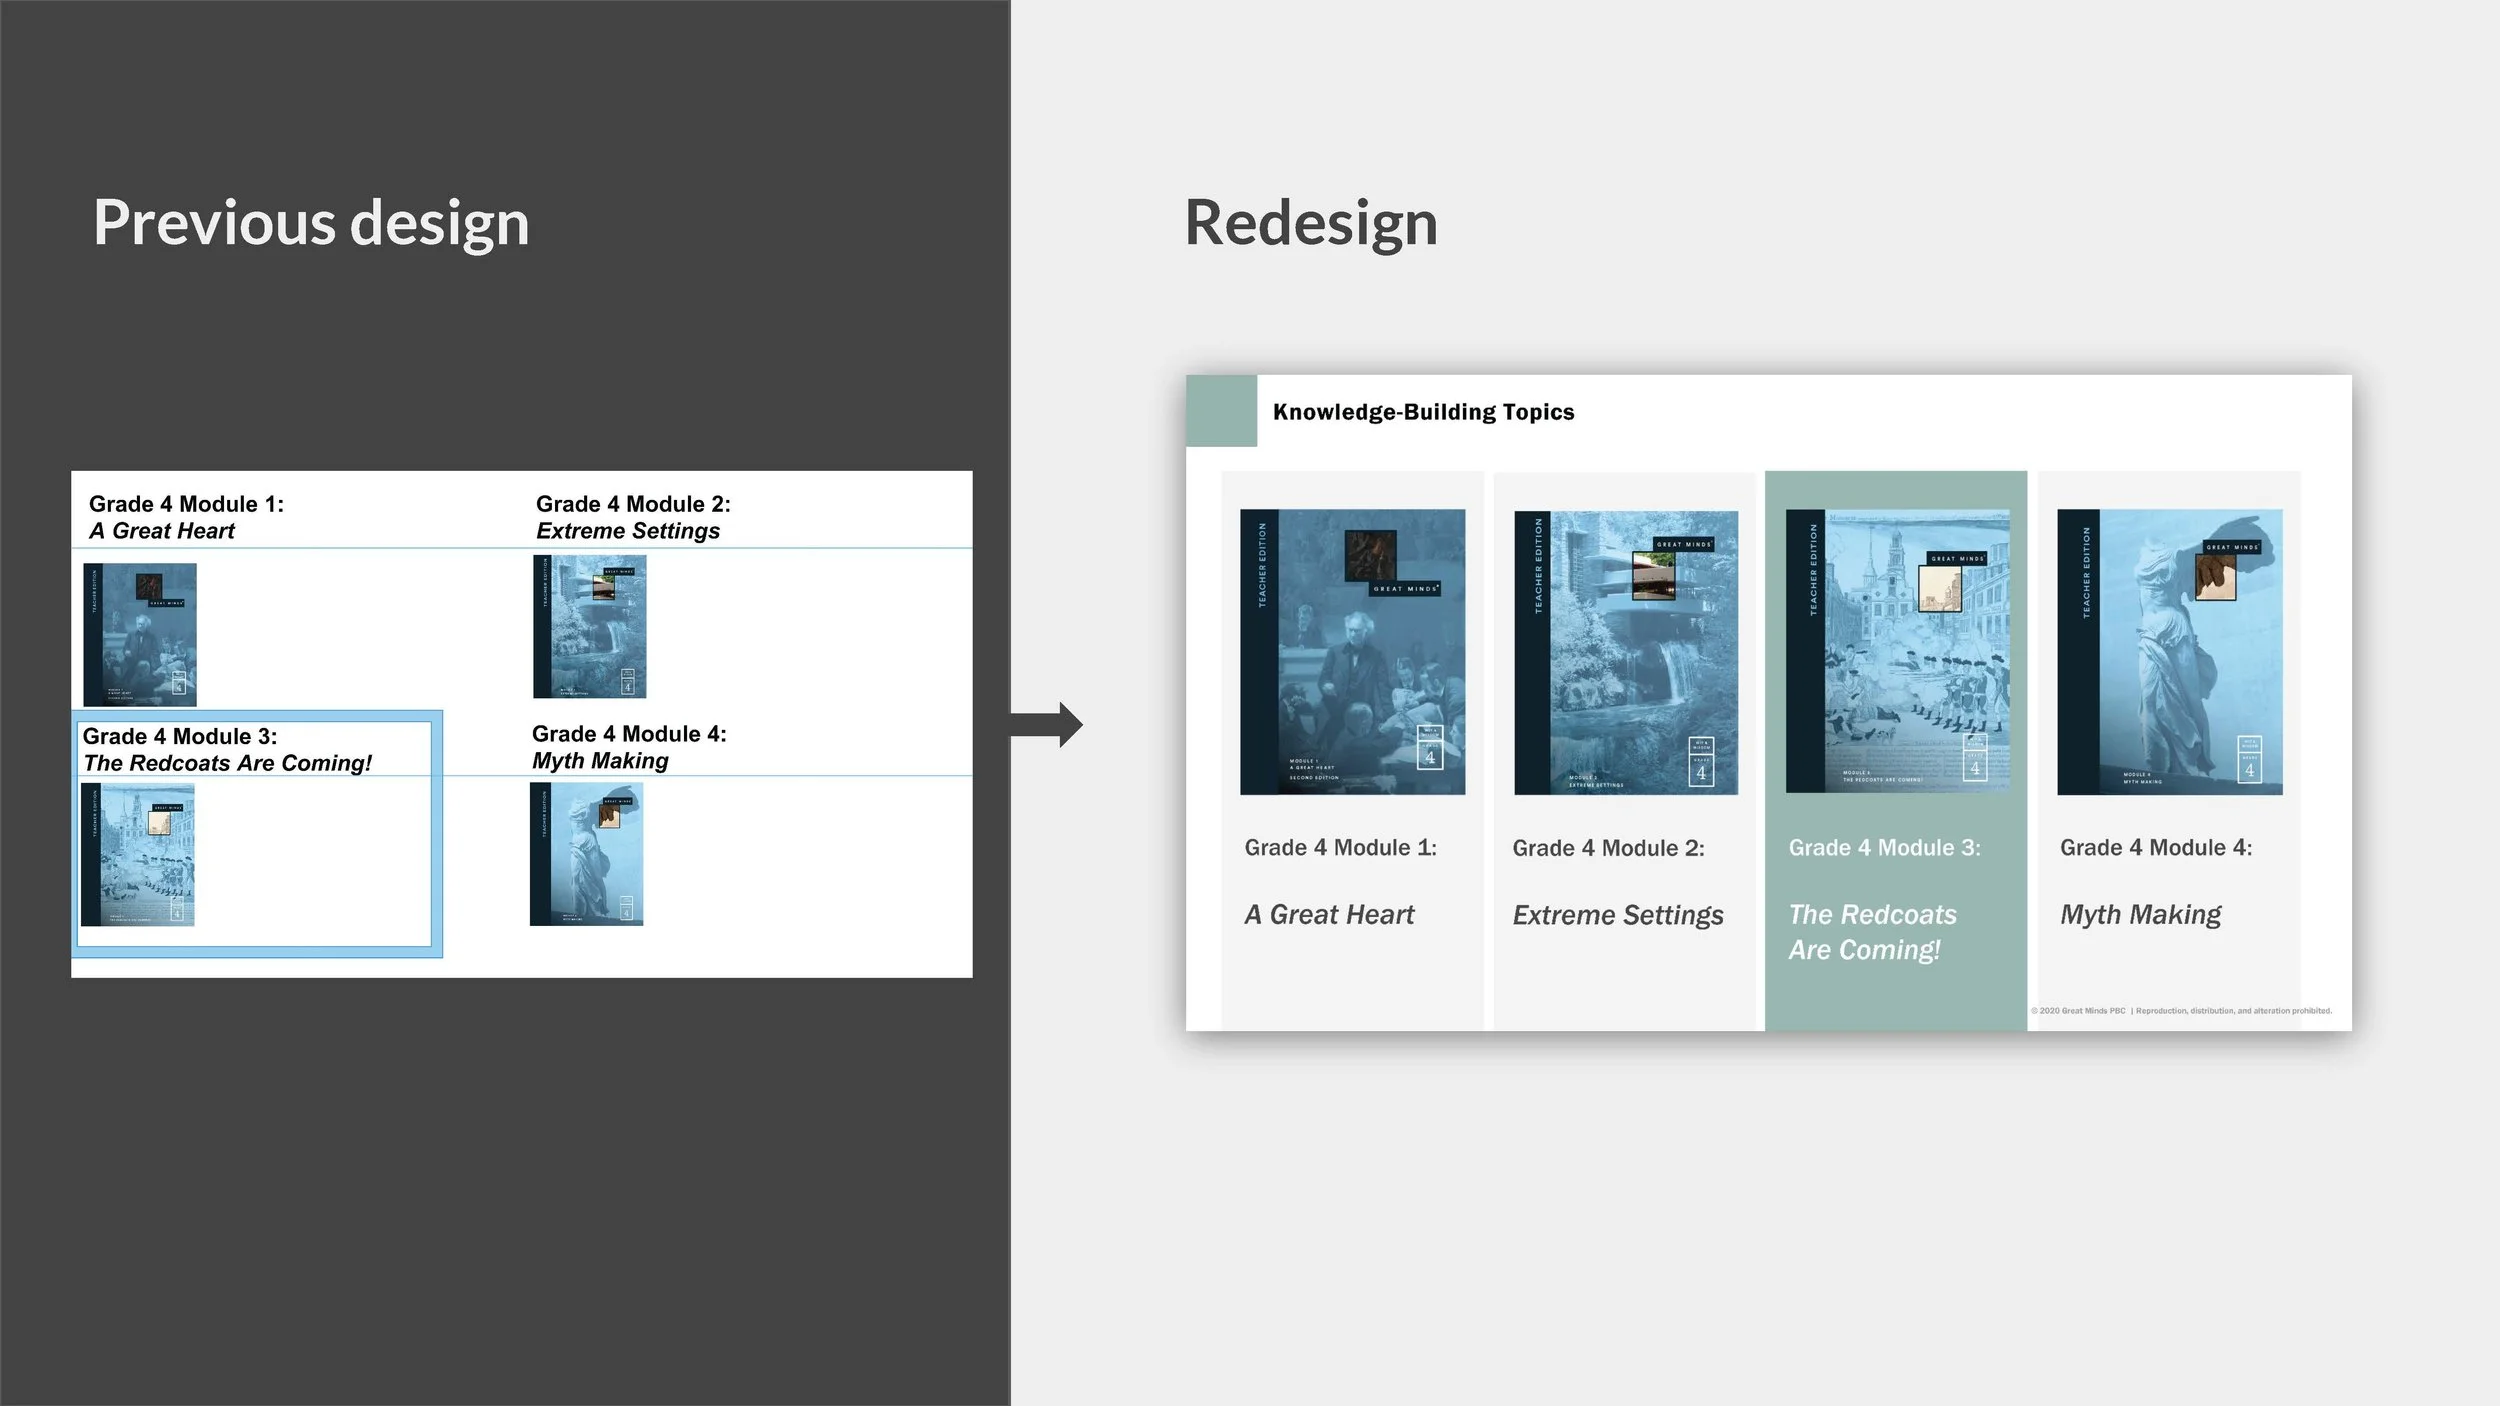Click 'Grade 4 Module 4:' label in redesign card
2500x1406 pixels.
coord(2156,848)
